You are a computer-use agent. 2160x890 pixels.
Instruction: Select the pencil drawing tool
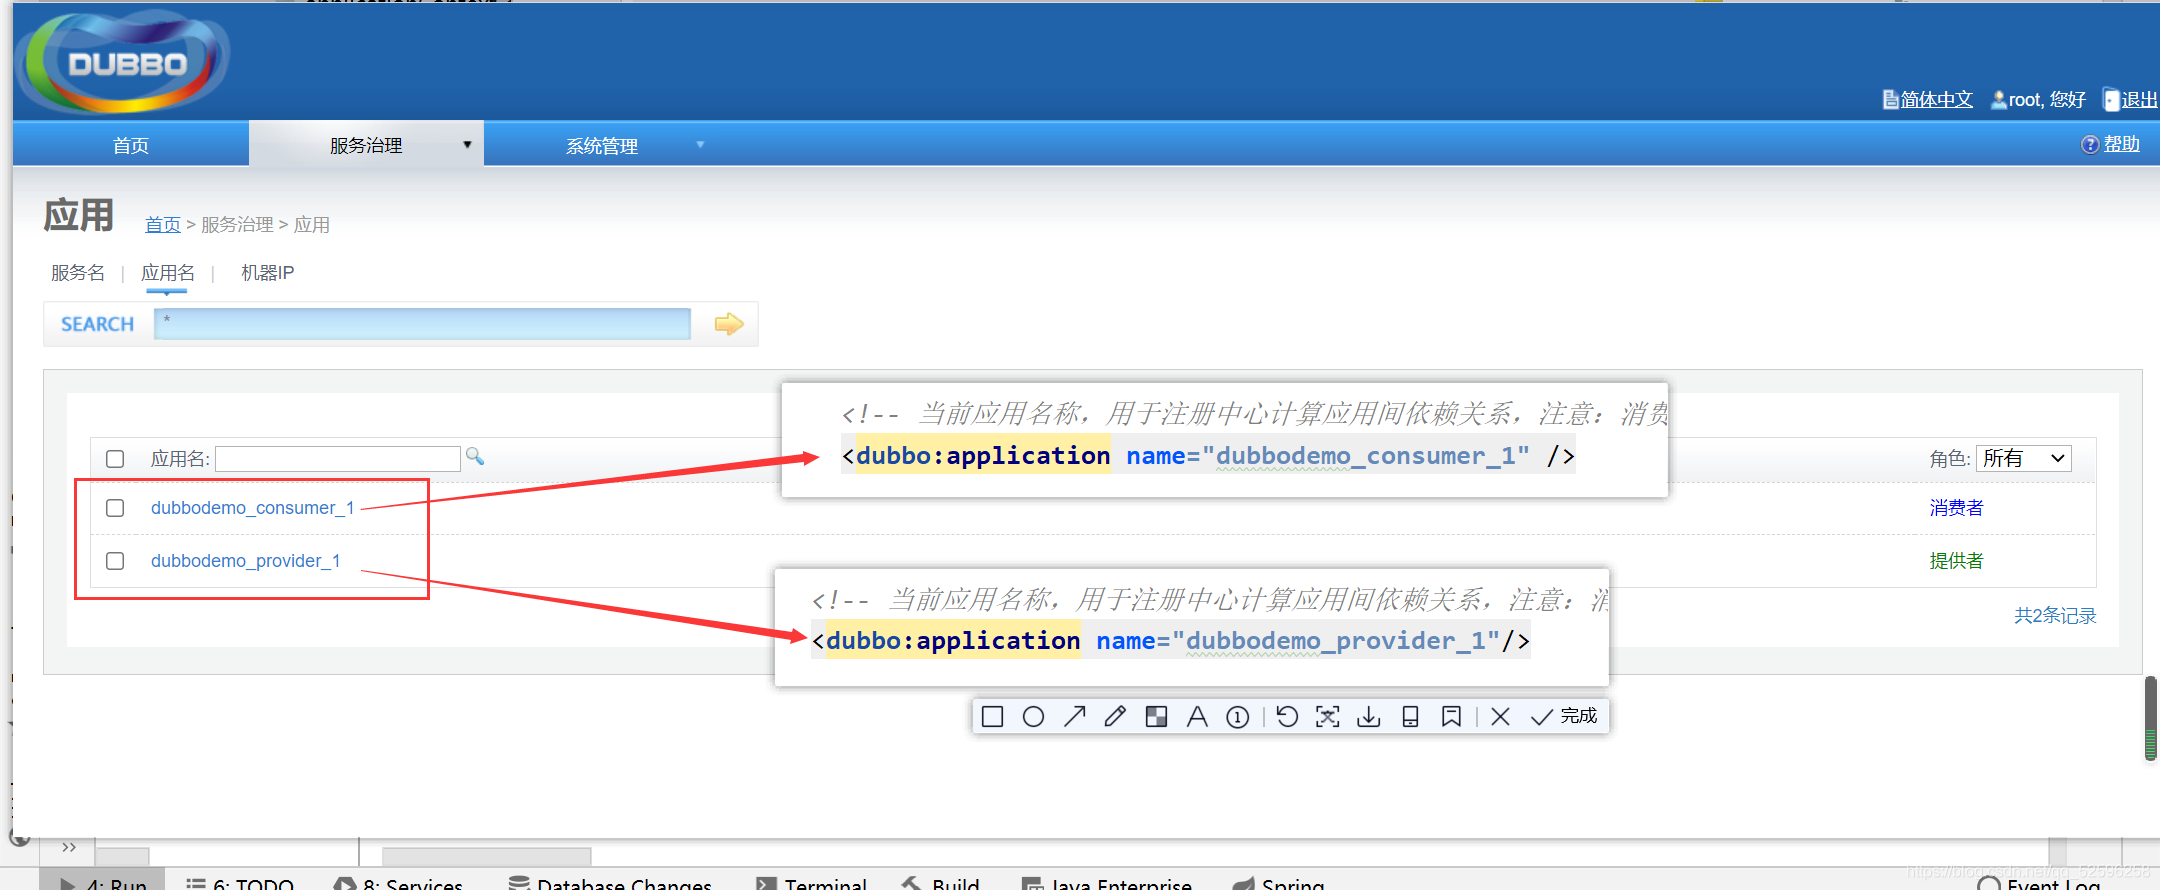coord(1115,716)
